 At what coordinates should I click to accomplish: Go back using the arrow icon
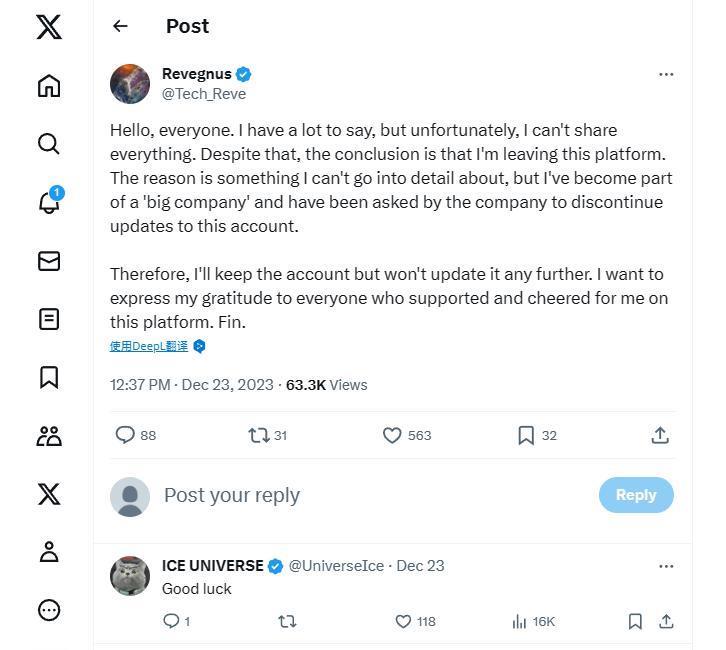tap(120, 26)
